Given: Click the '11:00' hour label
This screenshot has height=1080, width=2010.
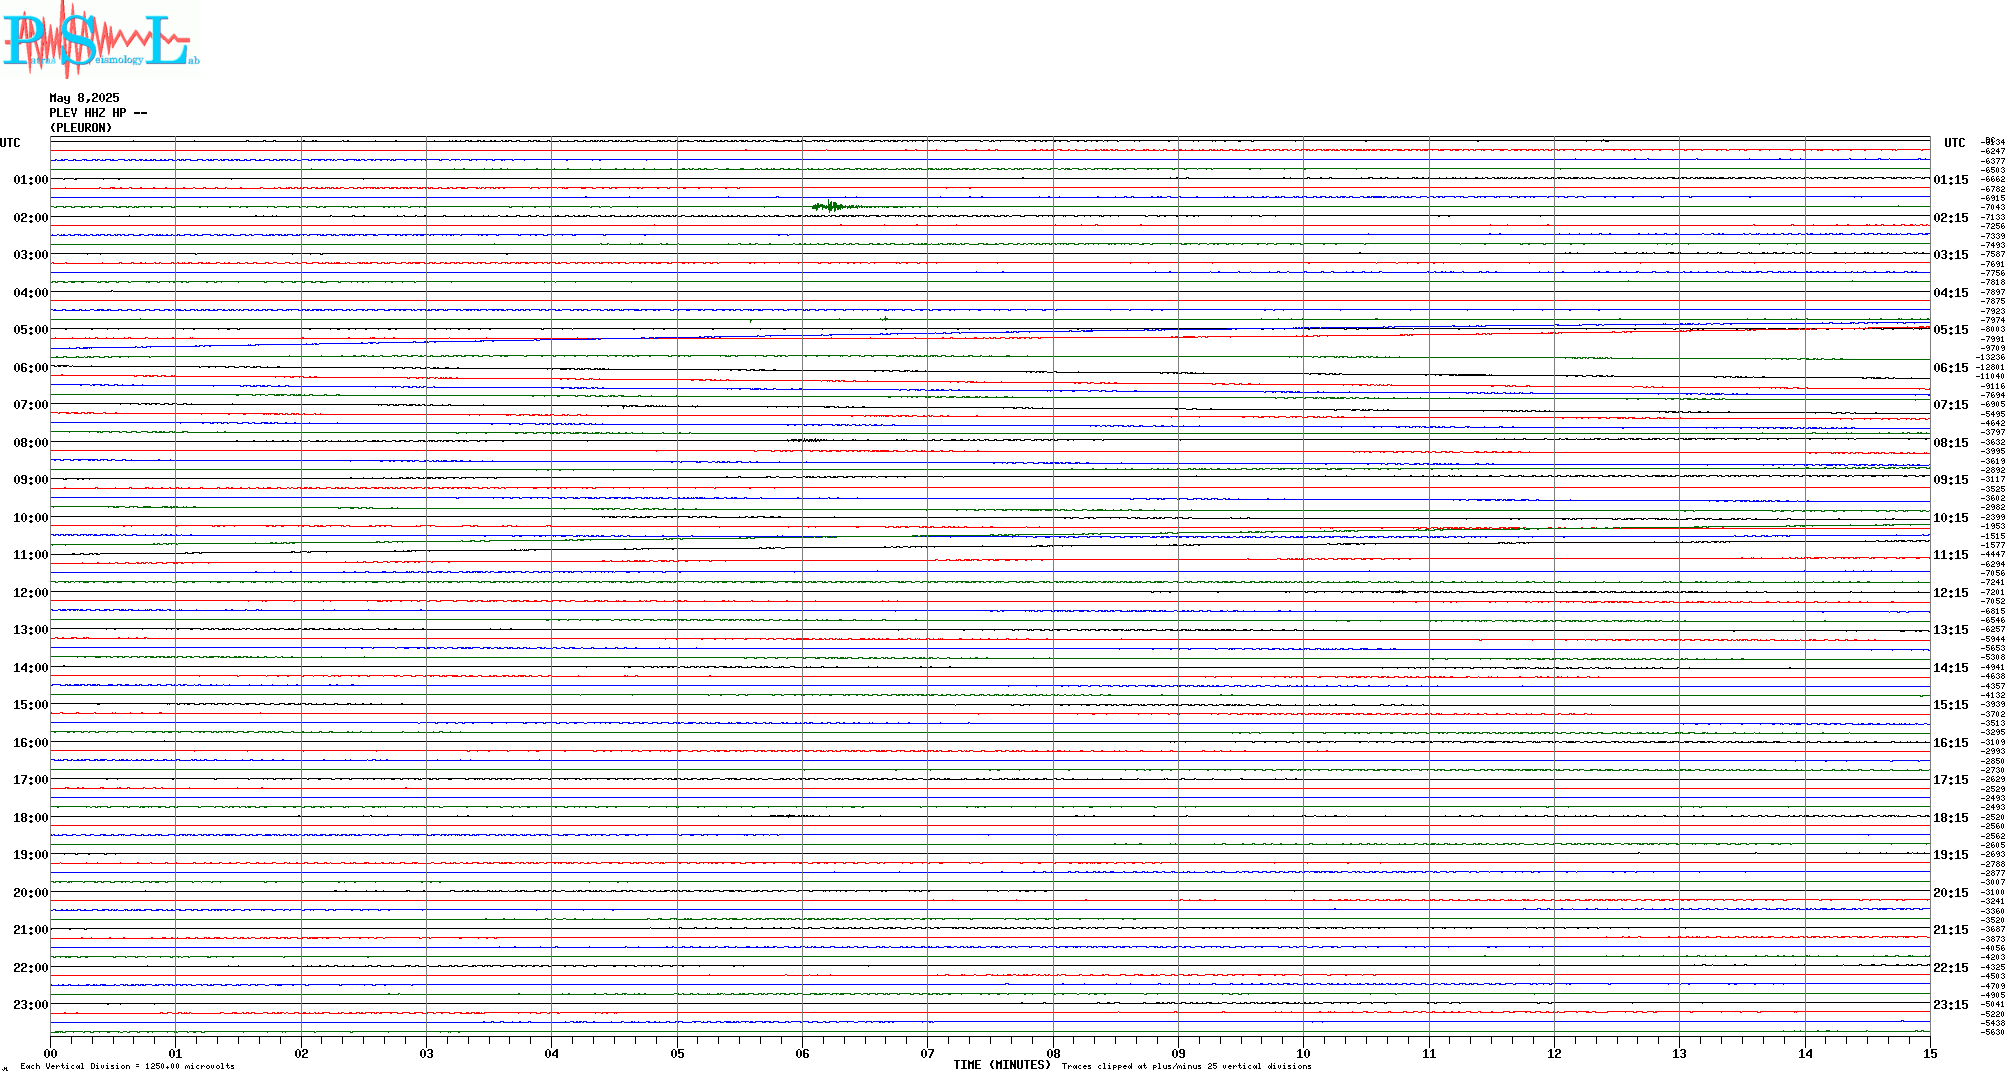Looking at the screenshot, I should (31, 555).
